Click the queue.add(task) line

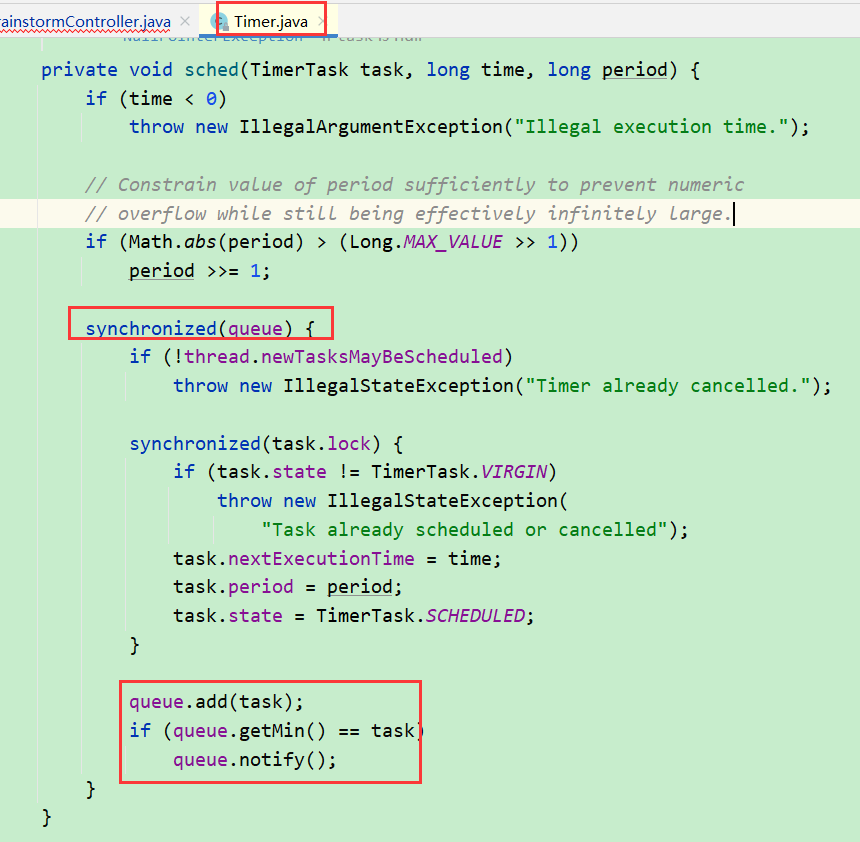216,702
